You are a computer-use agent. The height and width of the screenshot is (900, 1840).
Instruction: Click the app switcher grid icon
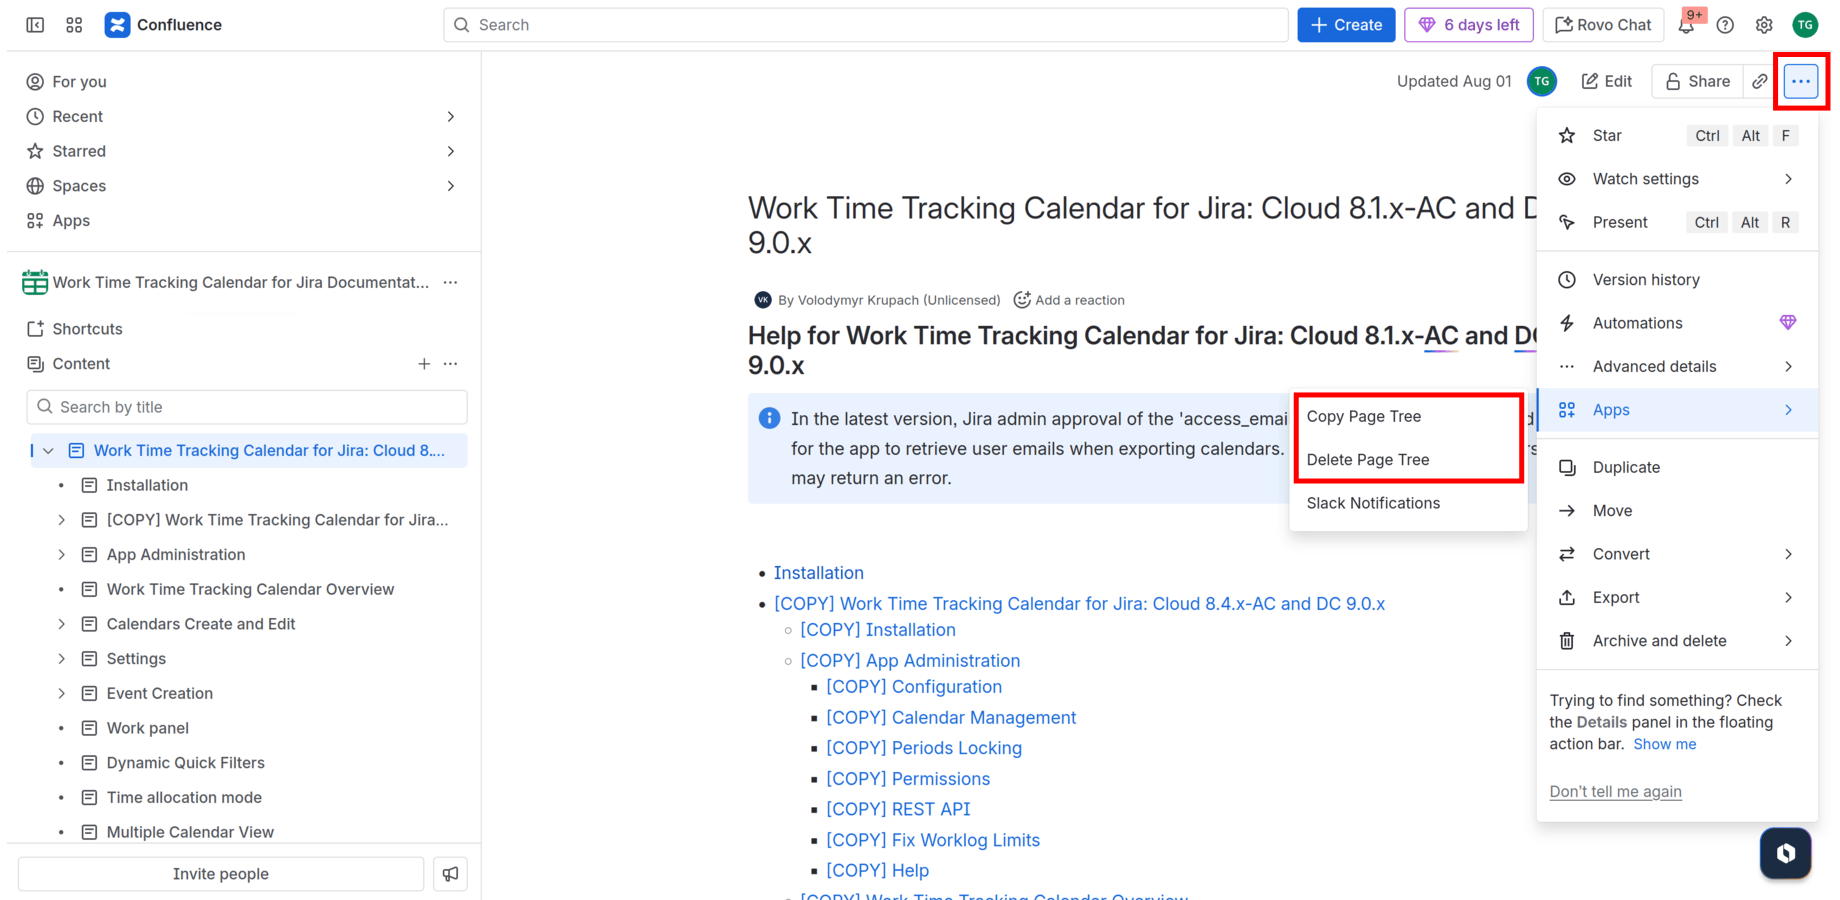coord(74,25)
